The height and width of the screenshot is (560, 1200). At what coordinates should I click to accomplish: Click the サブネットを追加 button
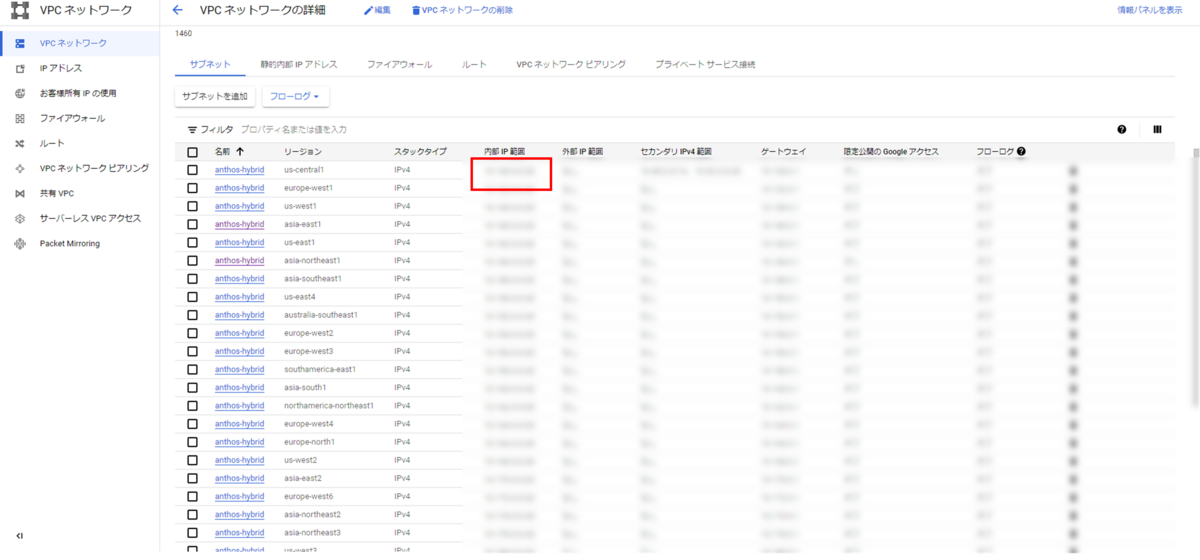pyautogui.click(x=215, y=96)
